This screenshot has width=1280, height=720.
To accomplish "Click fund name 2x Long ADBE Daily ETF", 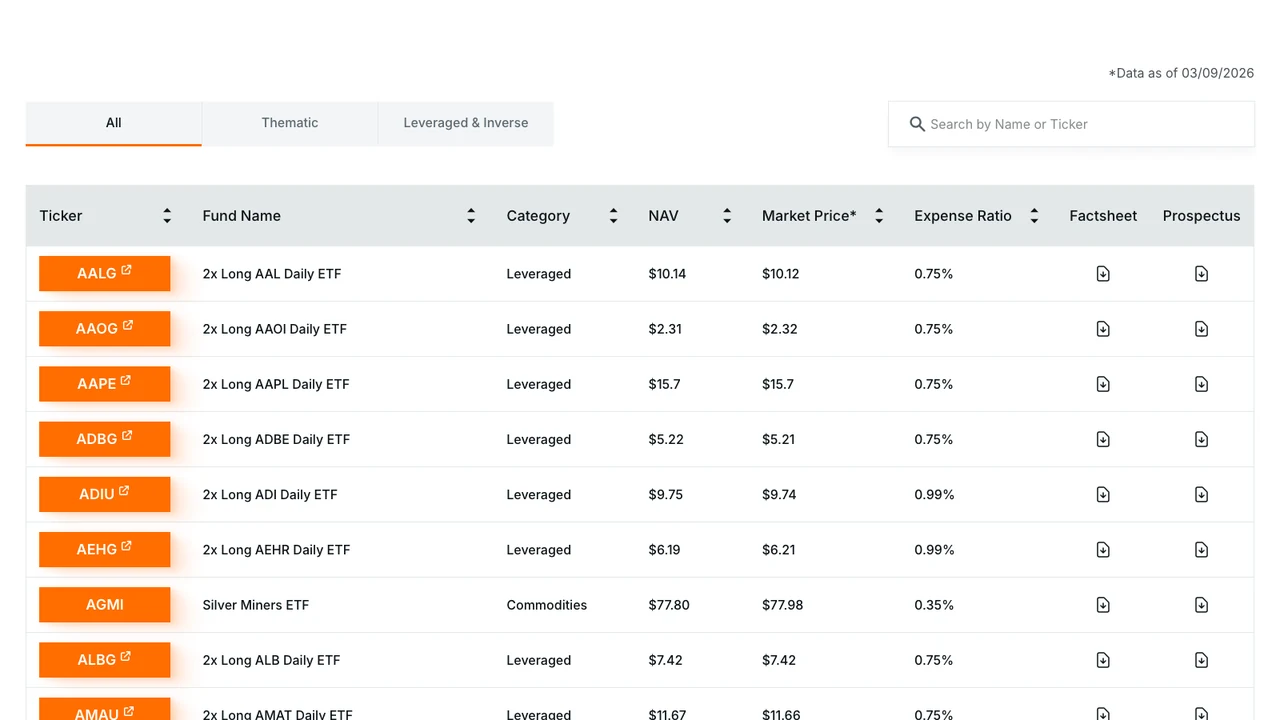I will coord(276,439).
